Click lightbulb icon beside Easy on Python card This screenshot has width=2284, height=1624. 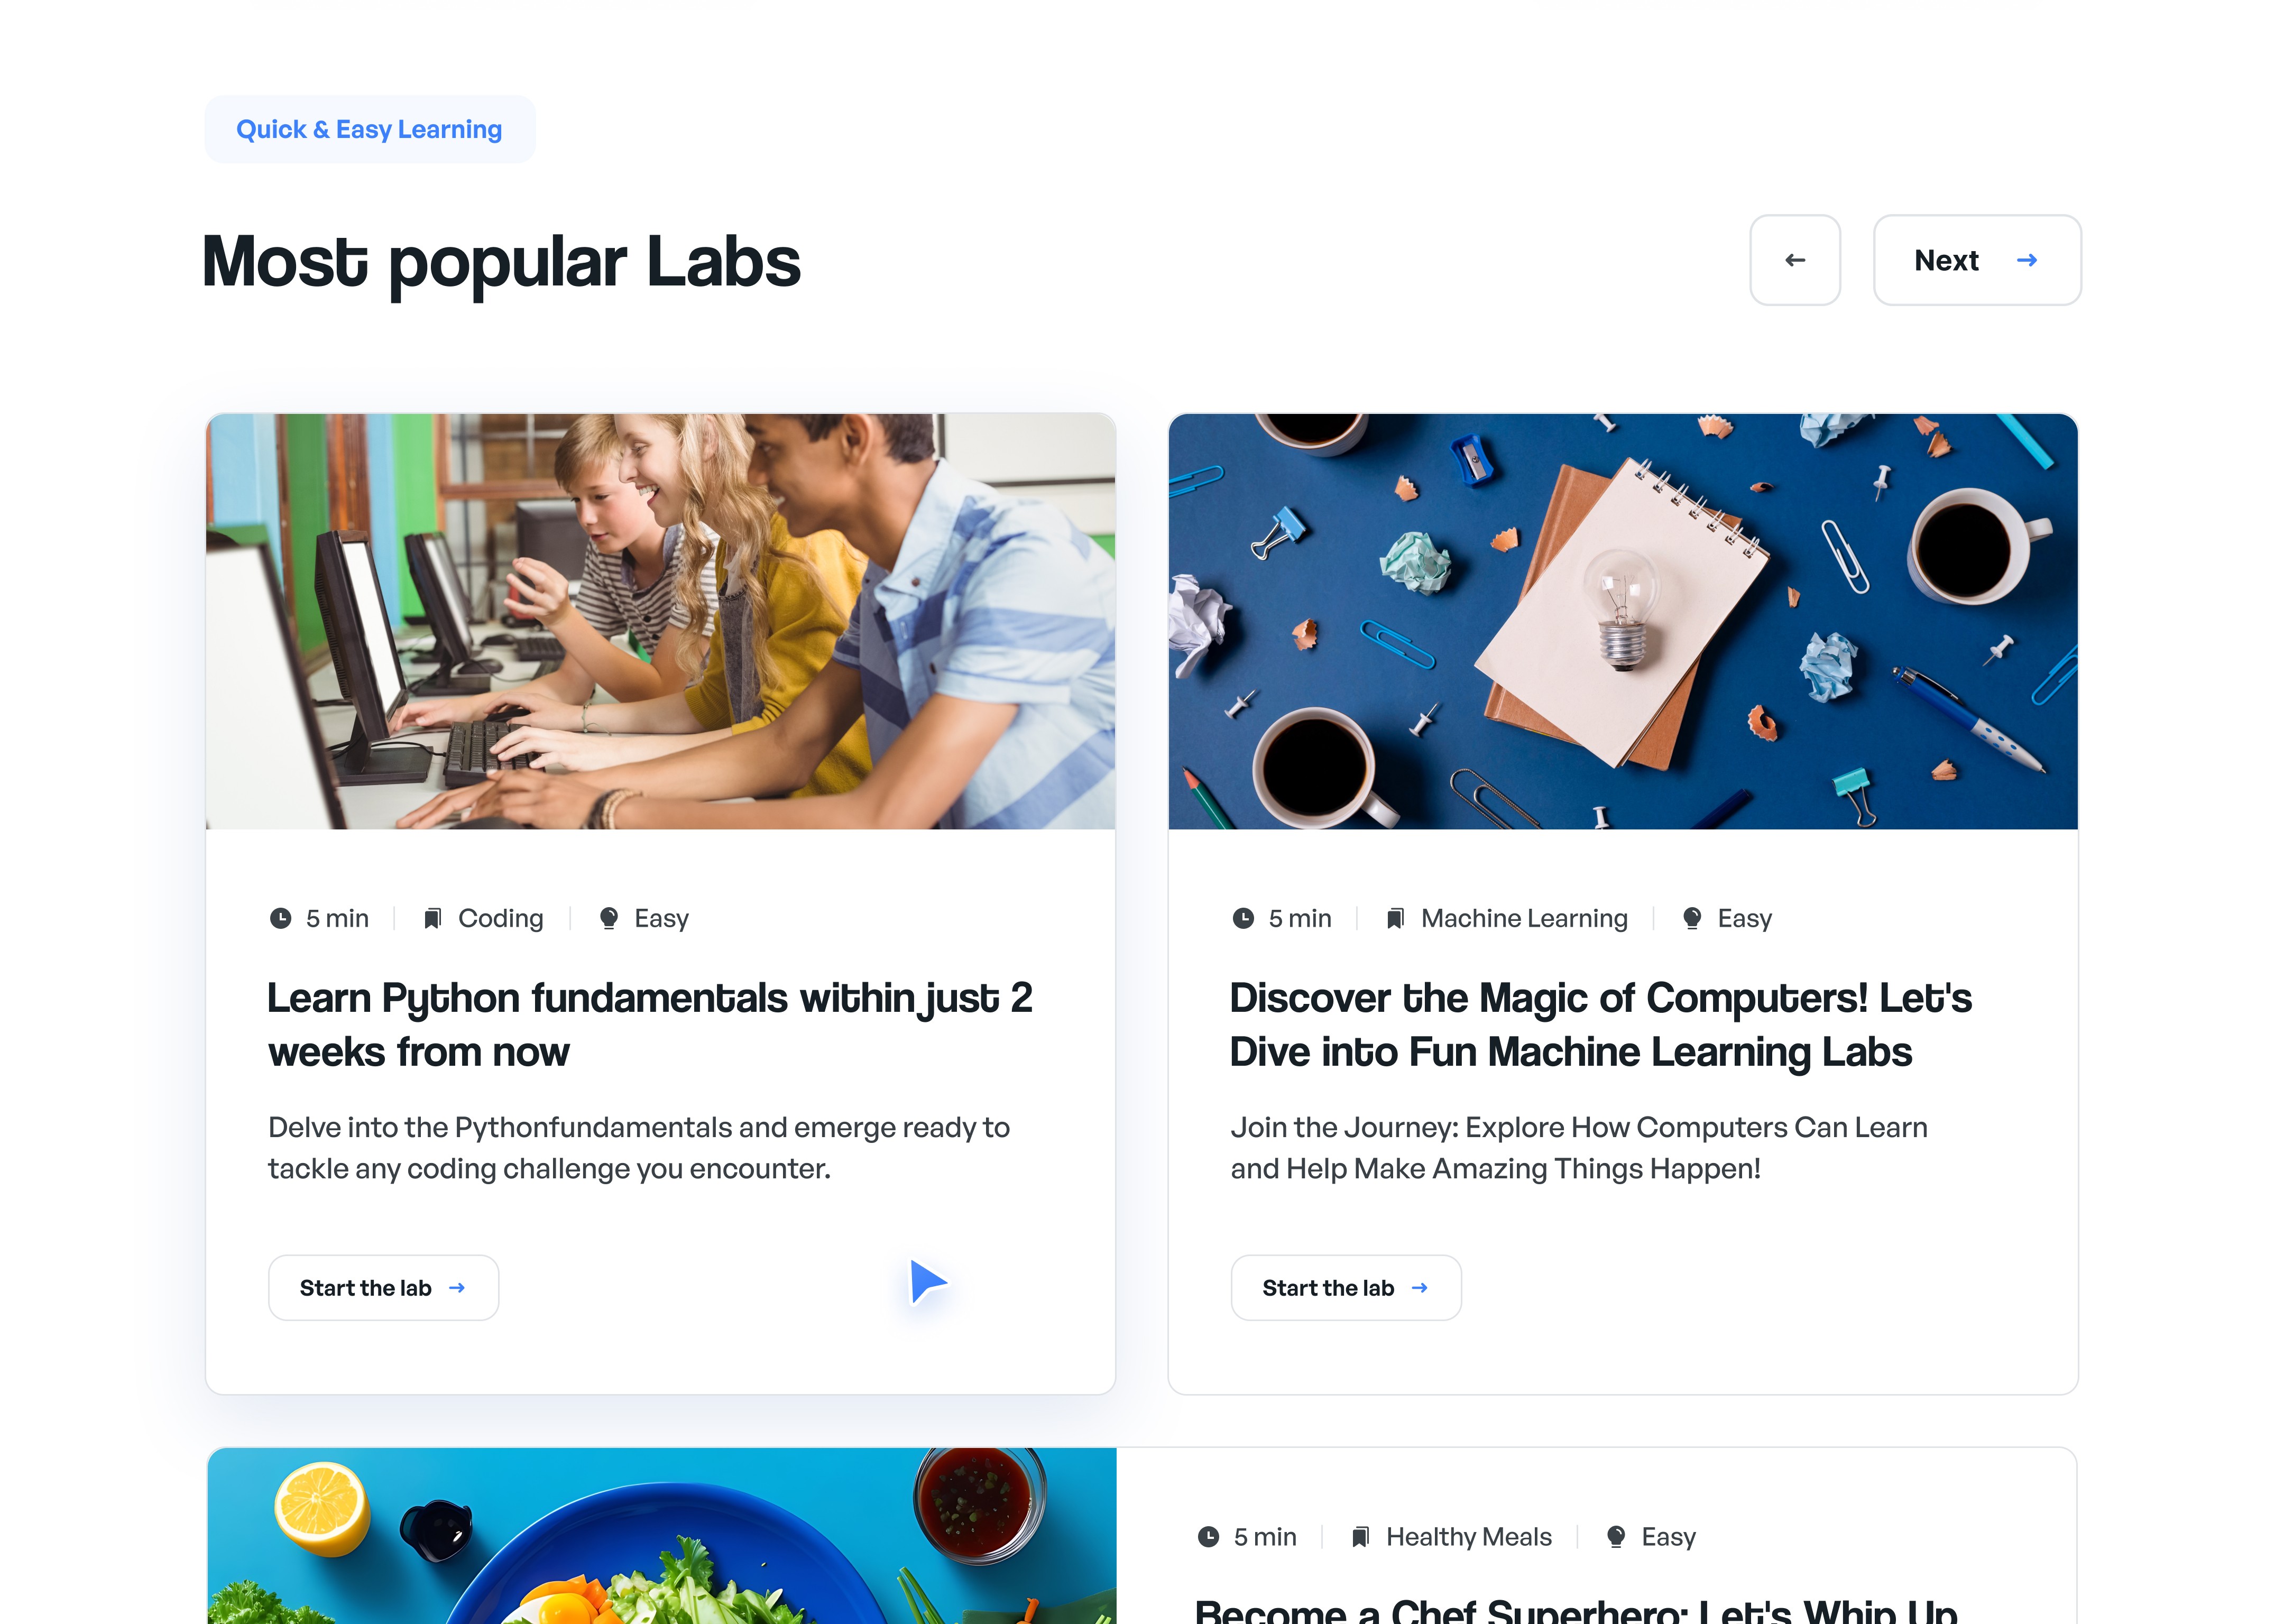coord(608,918)
